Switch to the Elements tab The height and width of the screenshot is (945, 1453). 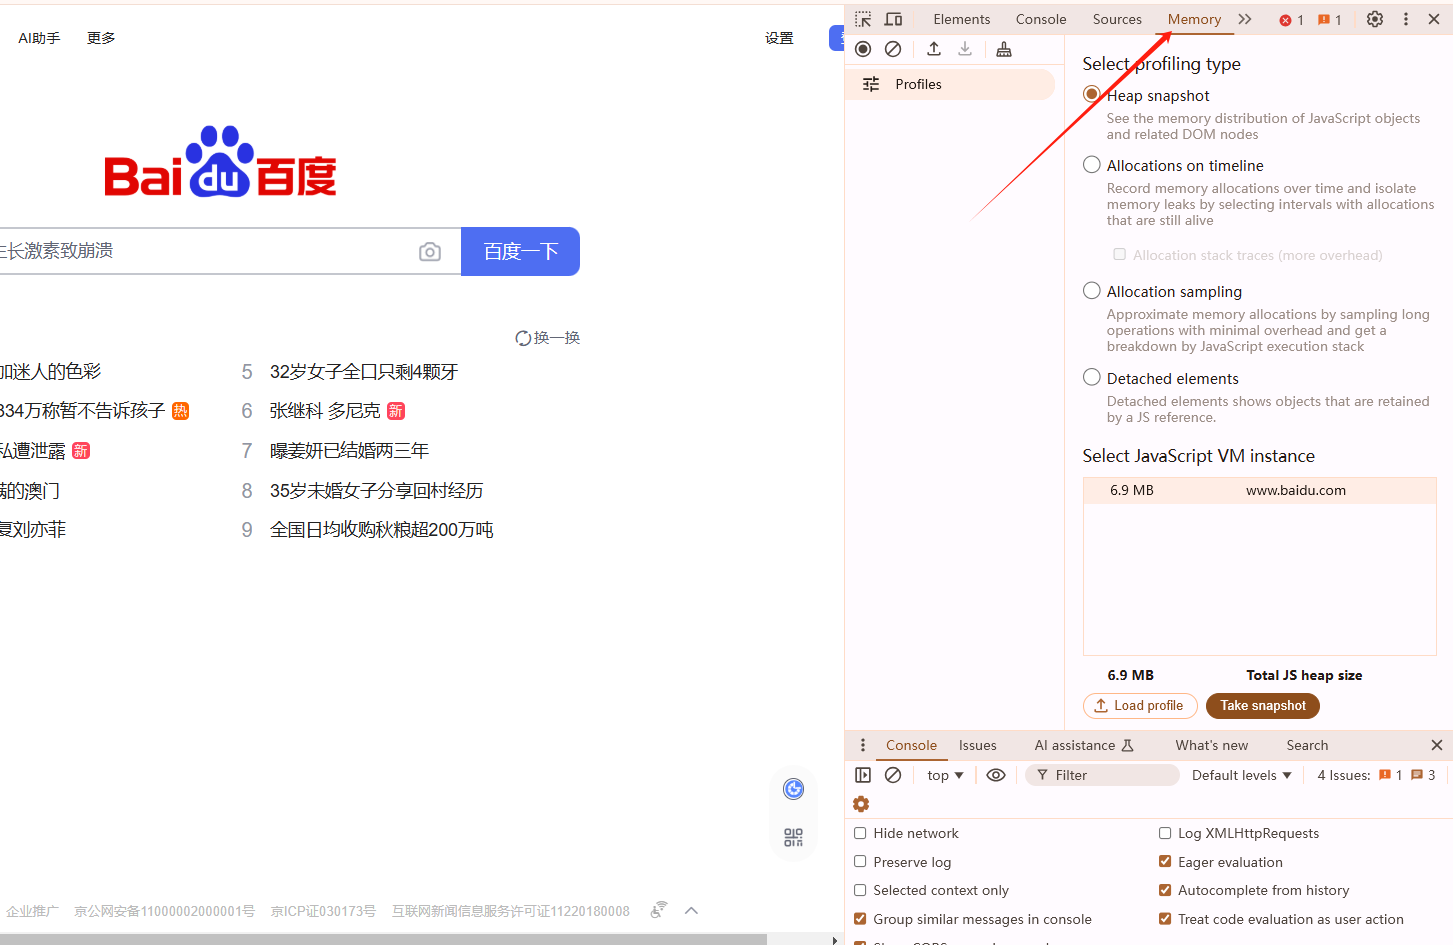coord(962,19)
